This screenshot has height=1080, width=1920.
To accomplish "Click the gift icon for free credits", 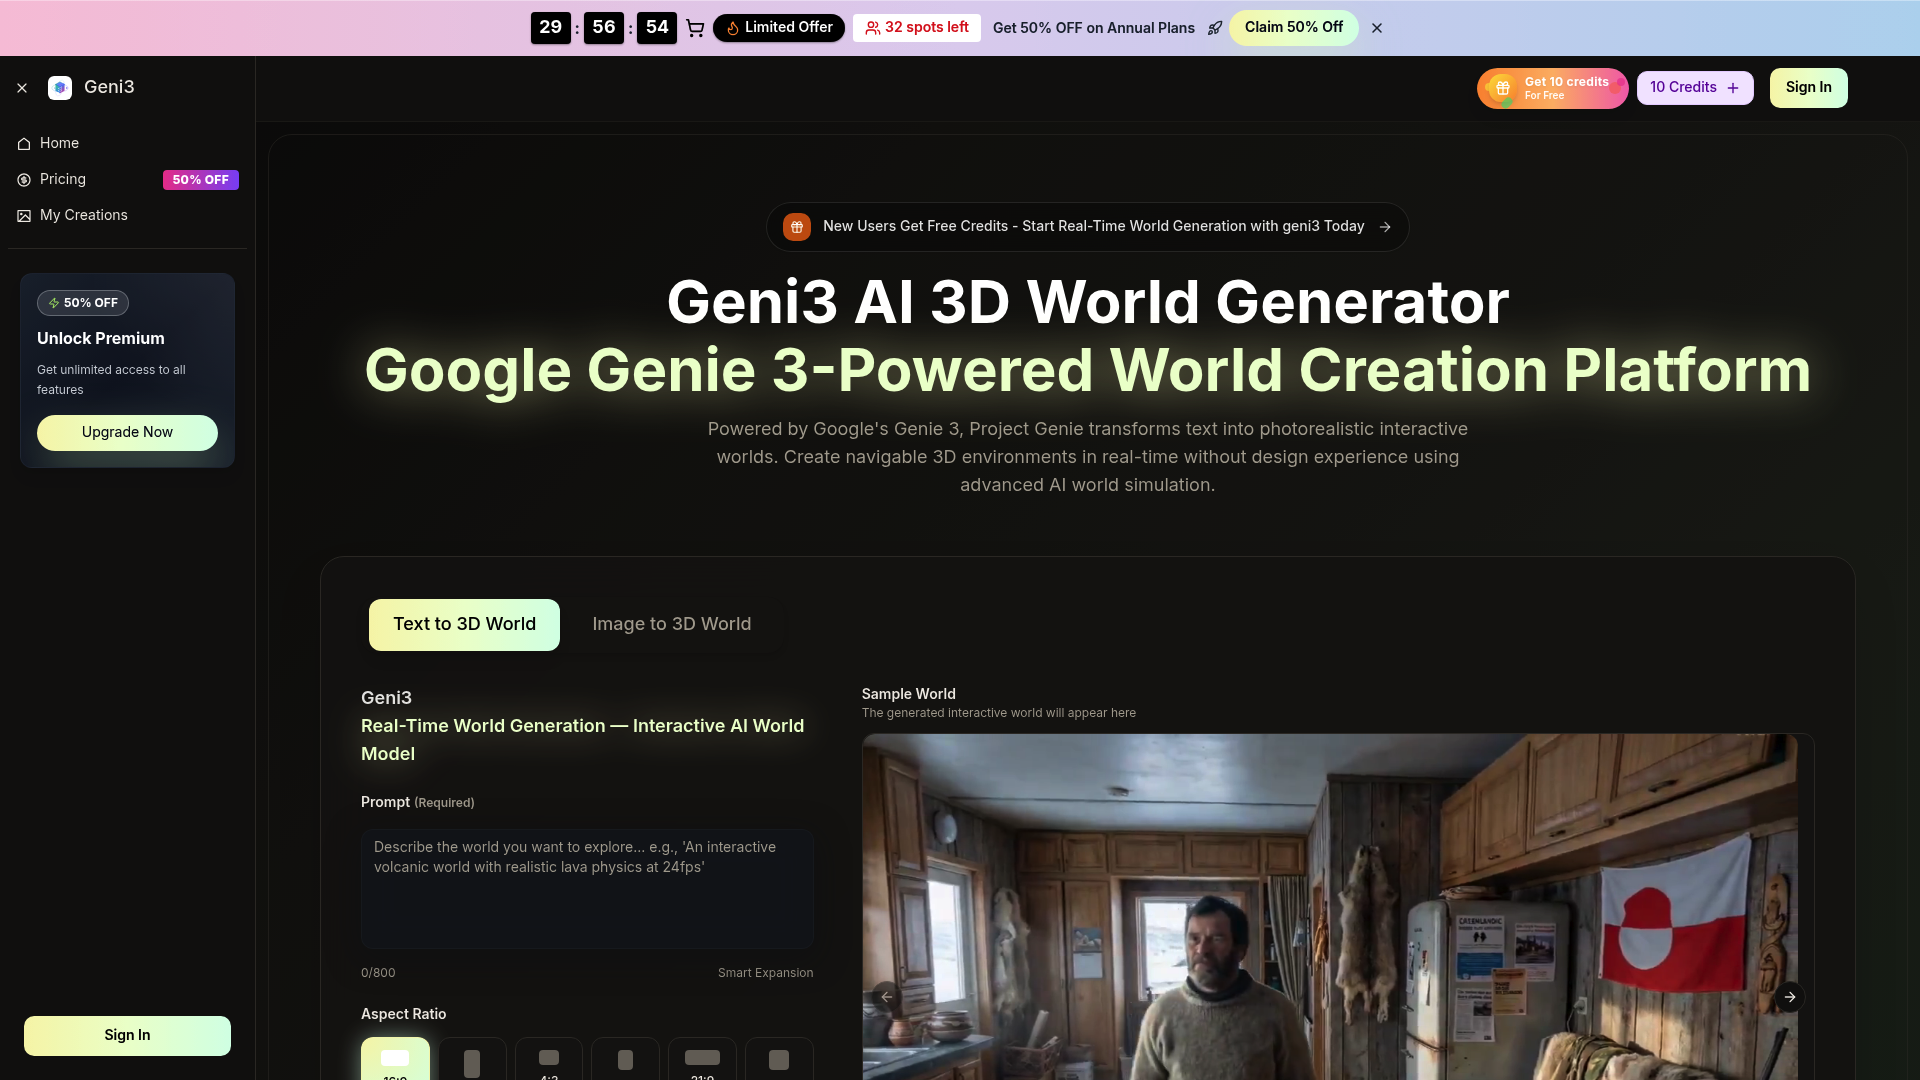I will [x=1503, y=88].
